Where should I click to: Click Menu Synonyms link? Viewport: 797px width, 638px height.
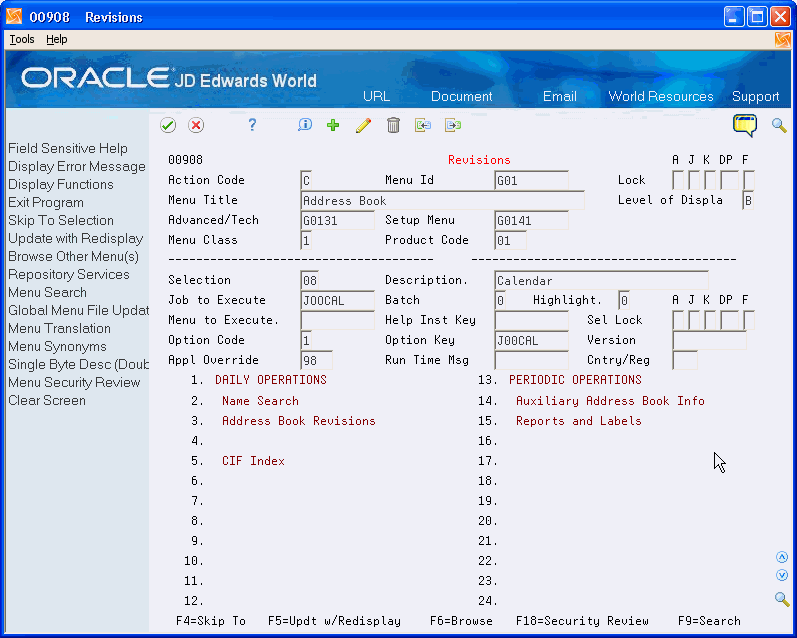click(57, 347)
